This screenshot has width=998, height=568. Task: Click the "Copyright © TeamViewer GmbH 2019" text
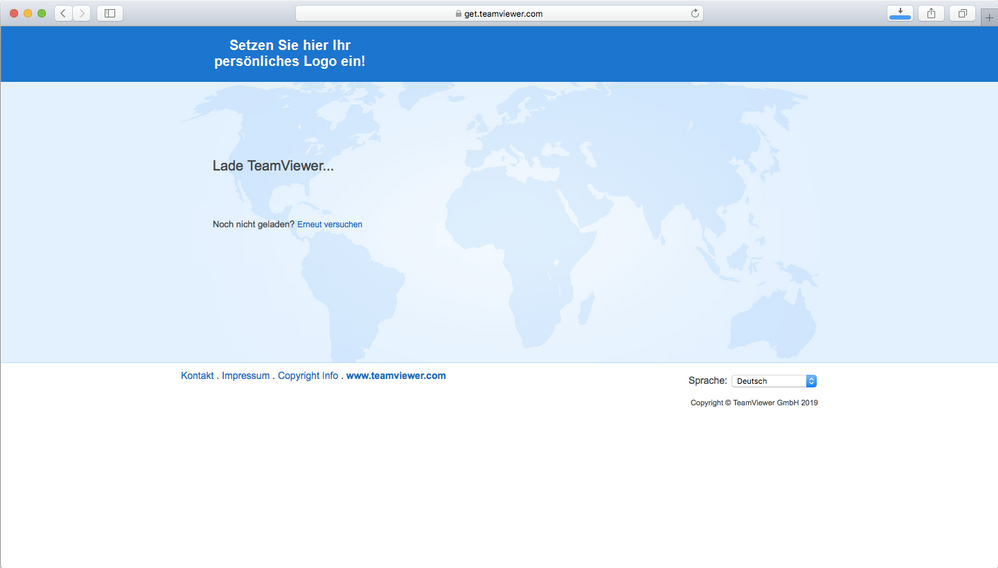(754, 402)
